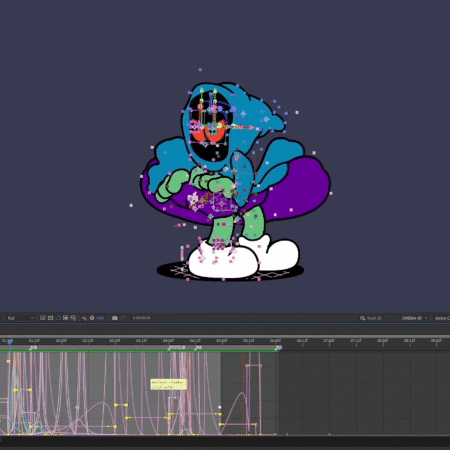Viewport: 450px width, 450px height.
Task: Click the Reset Exposure icon
Action: [92, 318]
